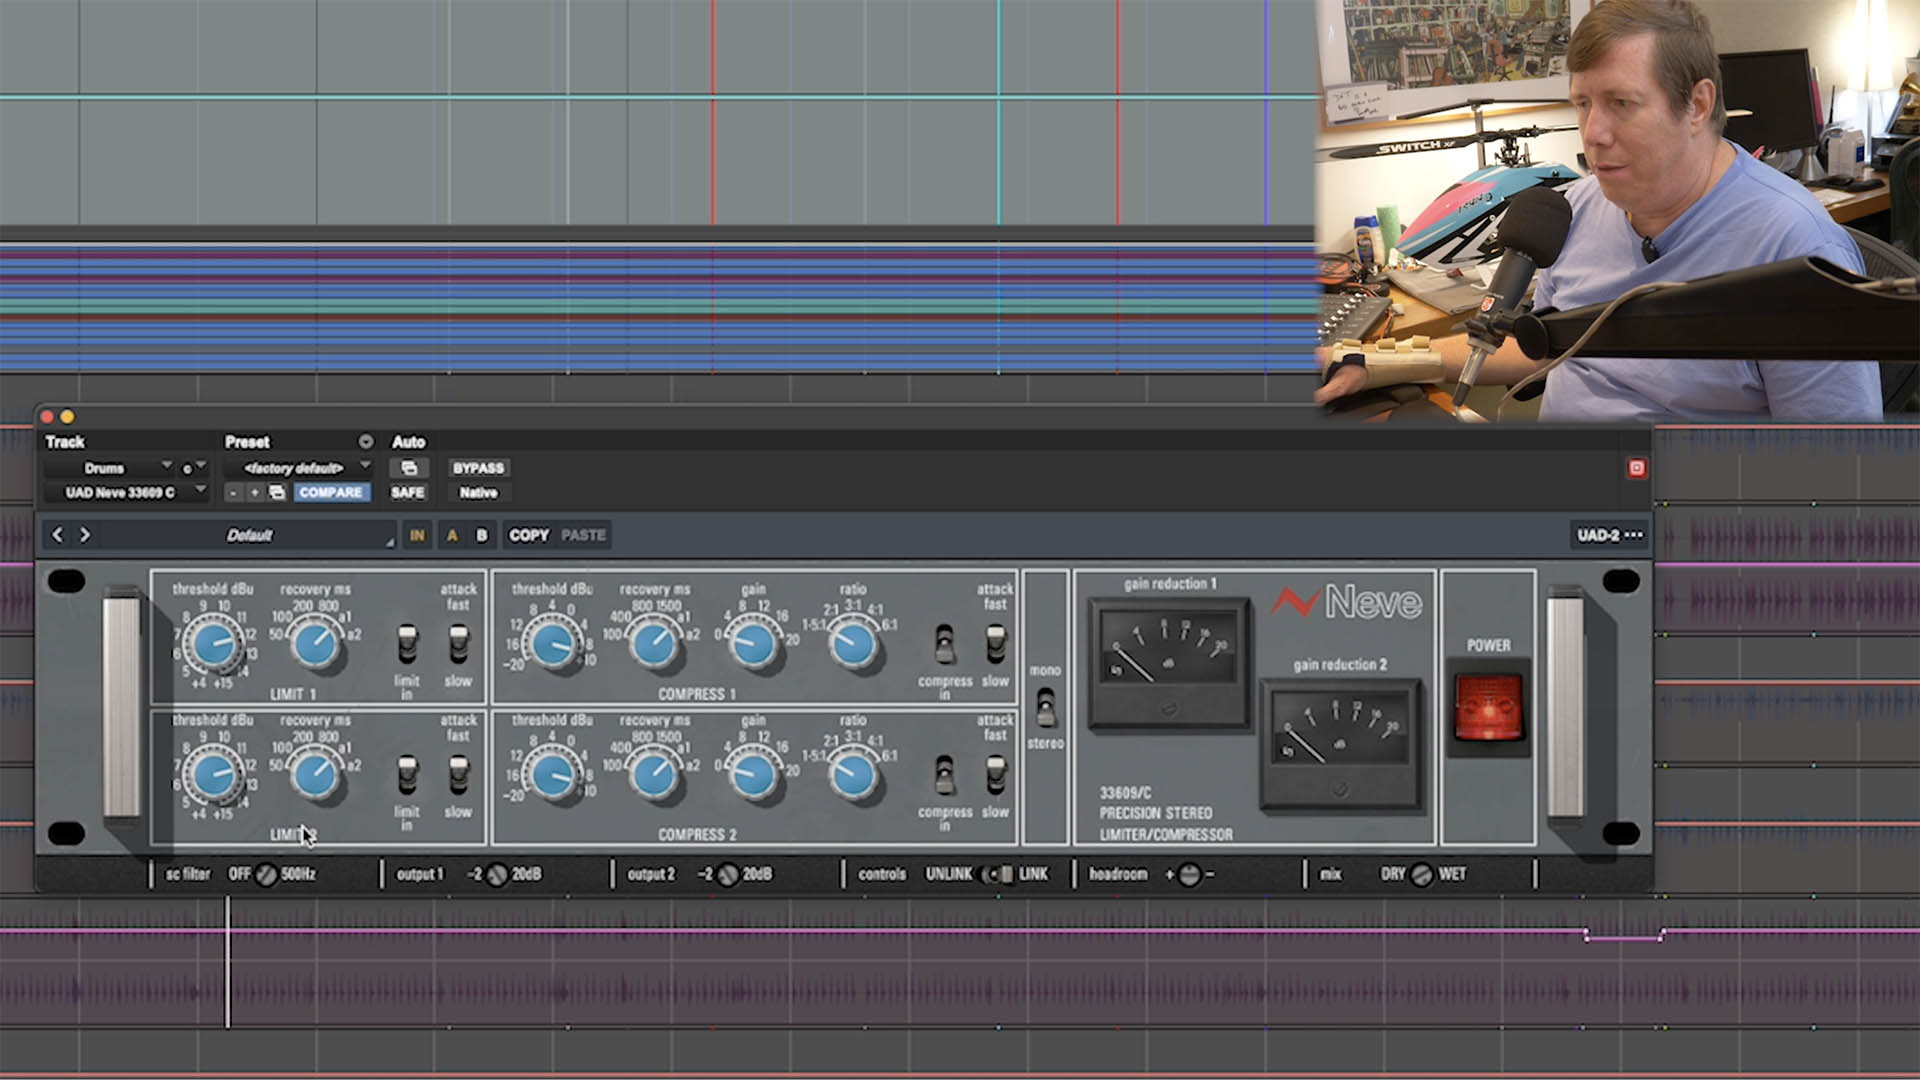Click the Preset circular menu icon
This screenshot has height=1080, width=1920.
pyautogui.click(x=366, y=441)
